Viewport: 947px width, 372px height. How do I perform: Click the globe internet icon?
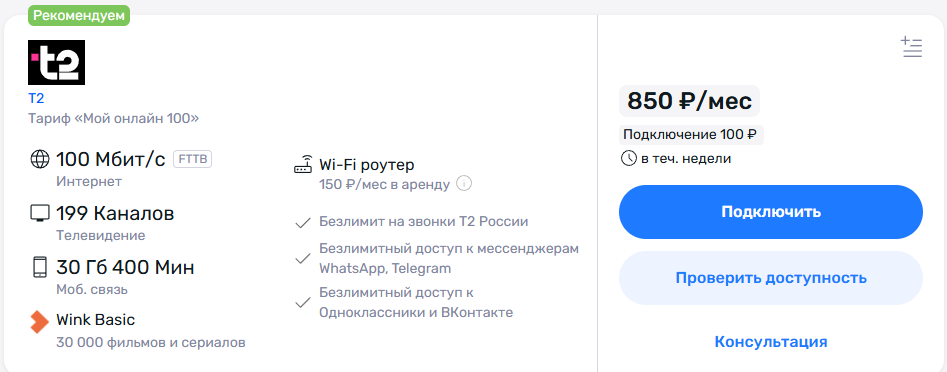(x=39, y=159)
